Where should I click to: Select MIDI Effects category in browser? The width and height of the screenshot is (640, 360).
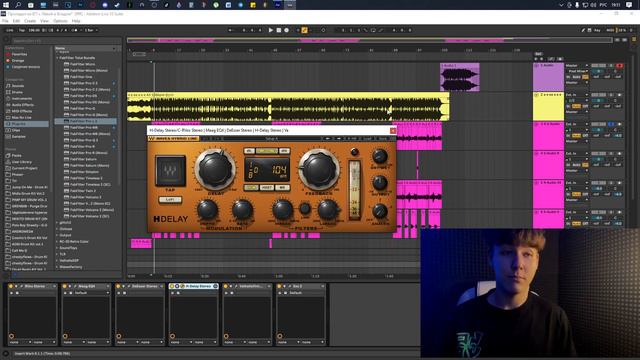pos(22,111)
